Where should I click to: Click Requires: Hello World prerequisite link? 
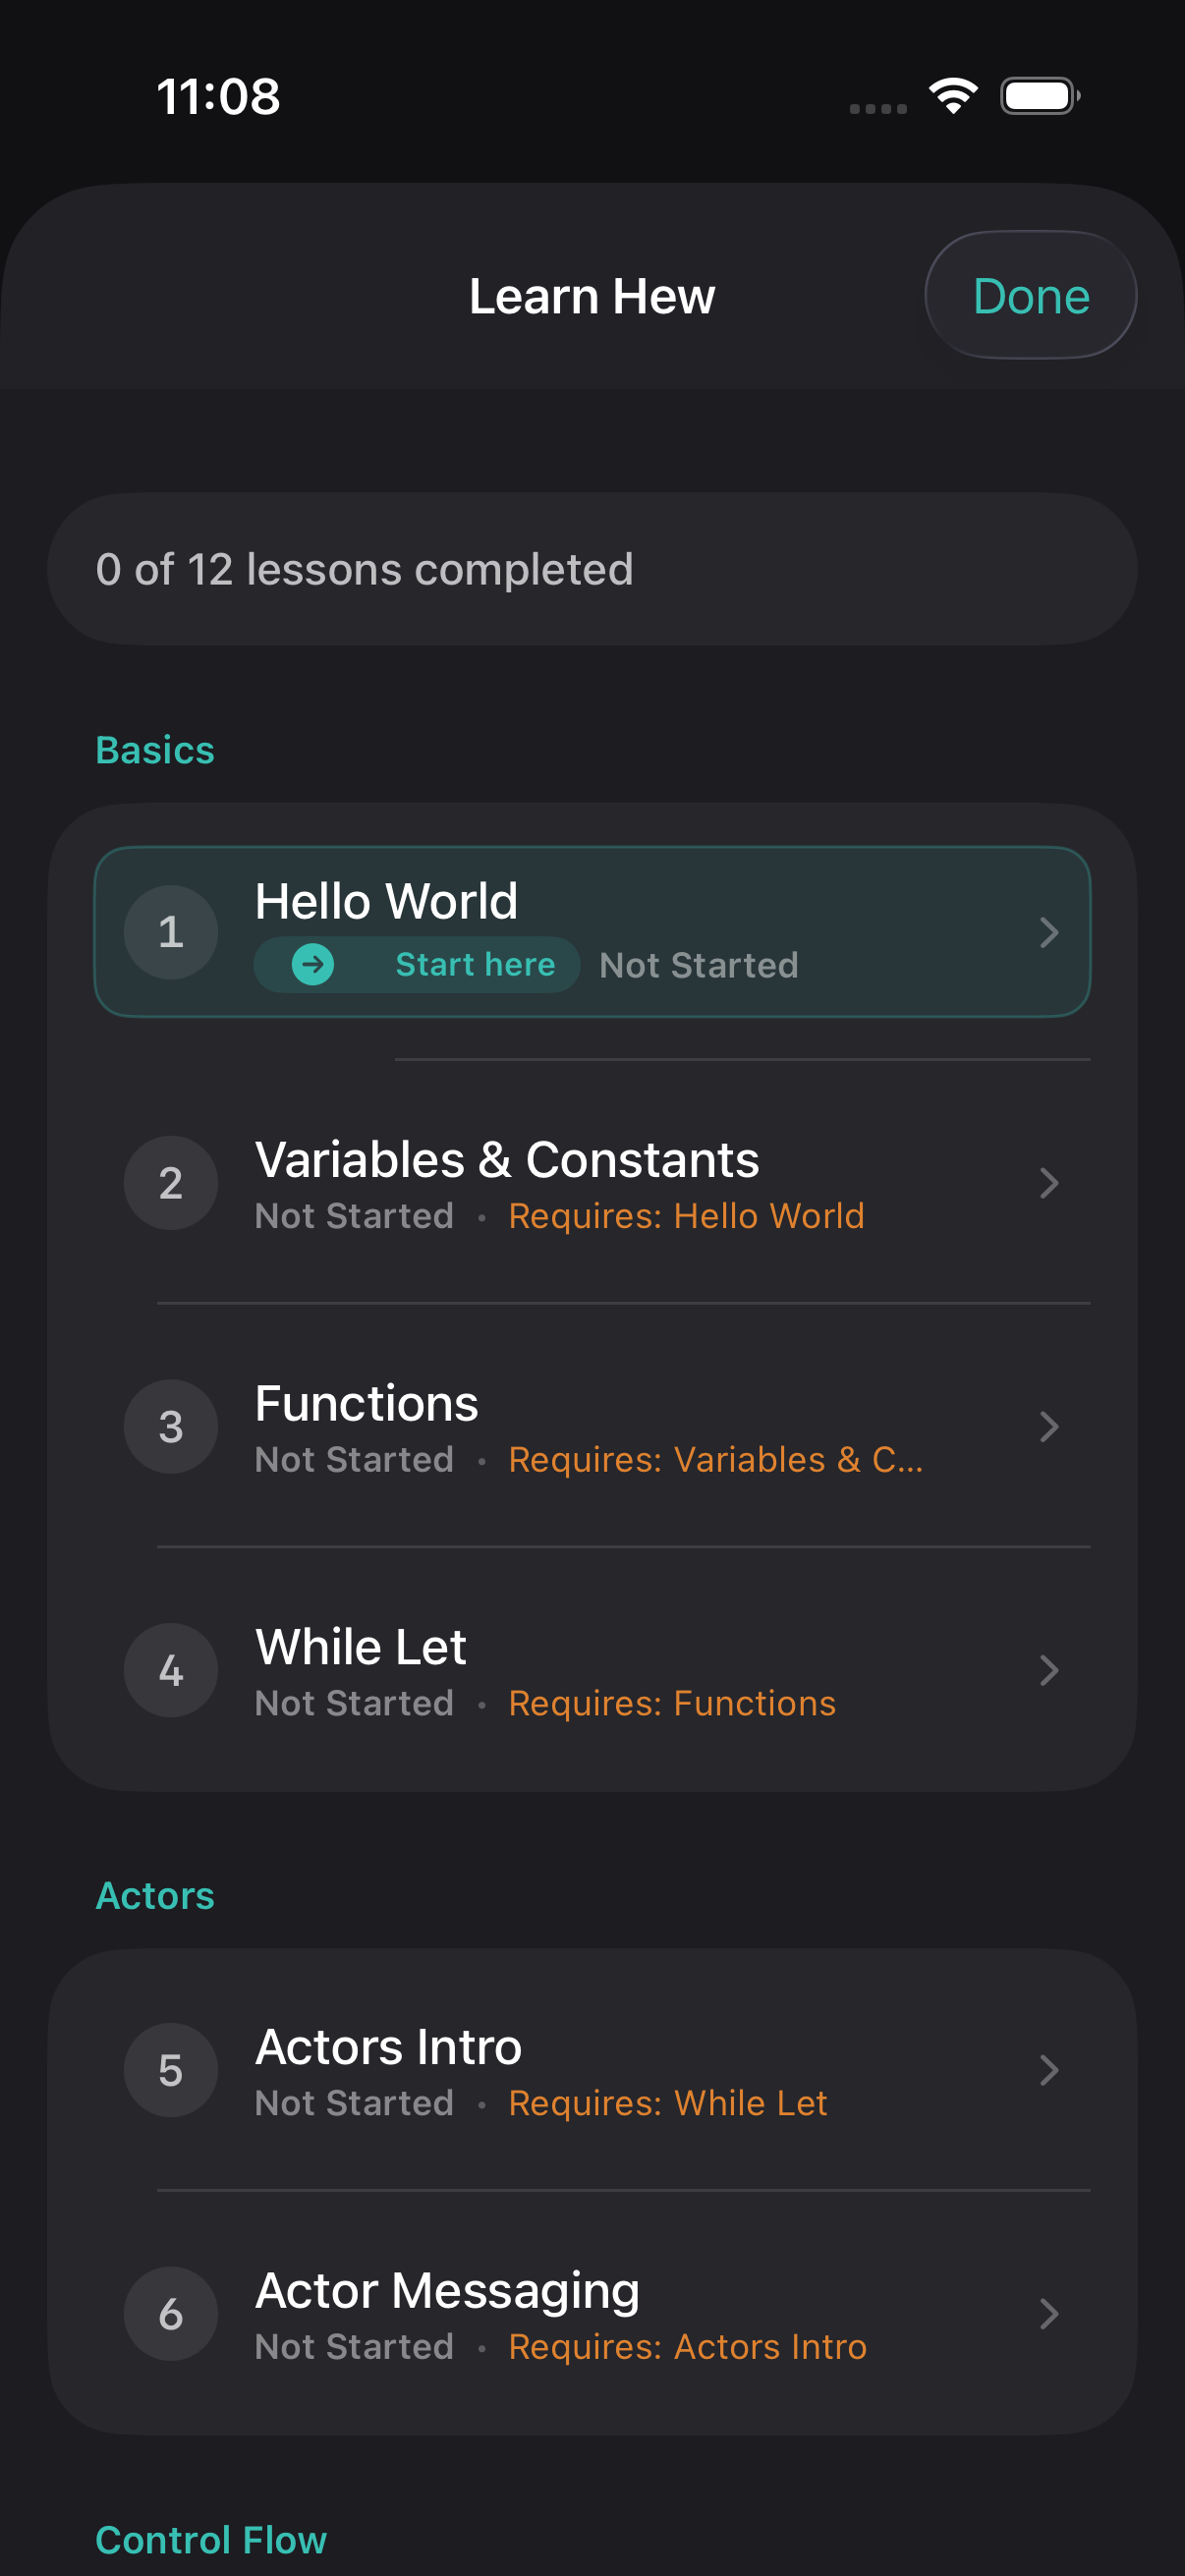[686, 1216]
